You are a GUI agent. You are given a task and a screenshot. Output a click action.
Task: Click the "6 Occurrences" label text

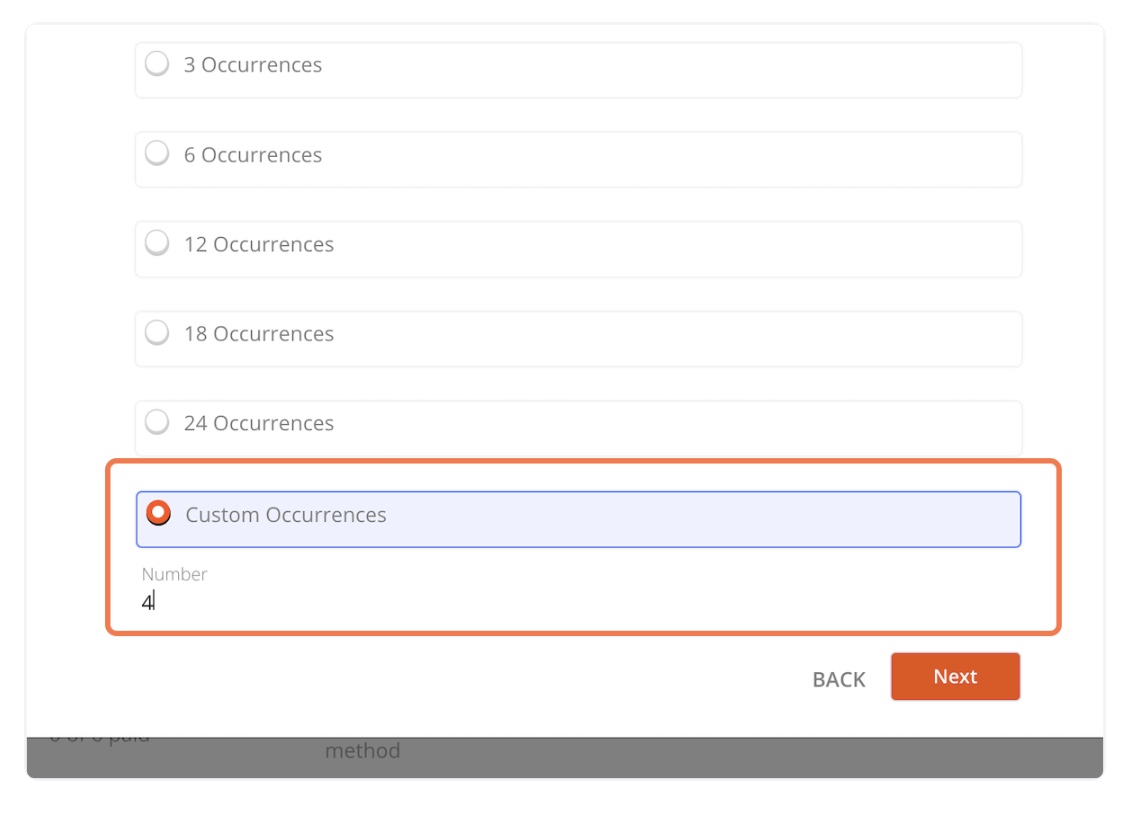point(252,155)
